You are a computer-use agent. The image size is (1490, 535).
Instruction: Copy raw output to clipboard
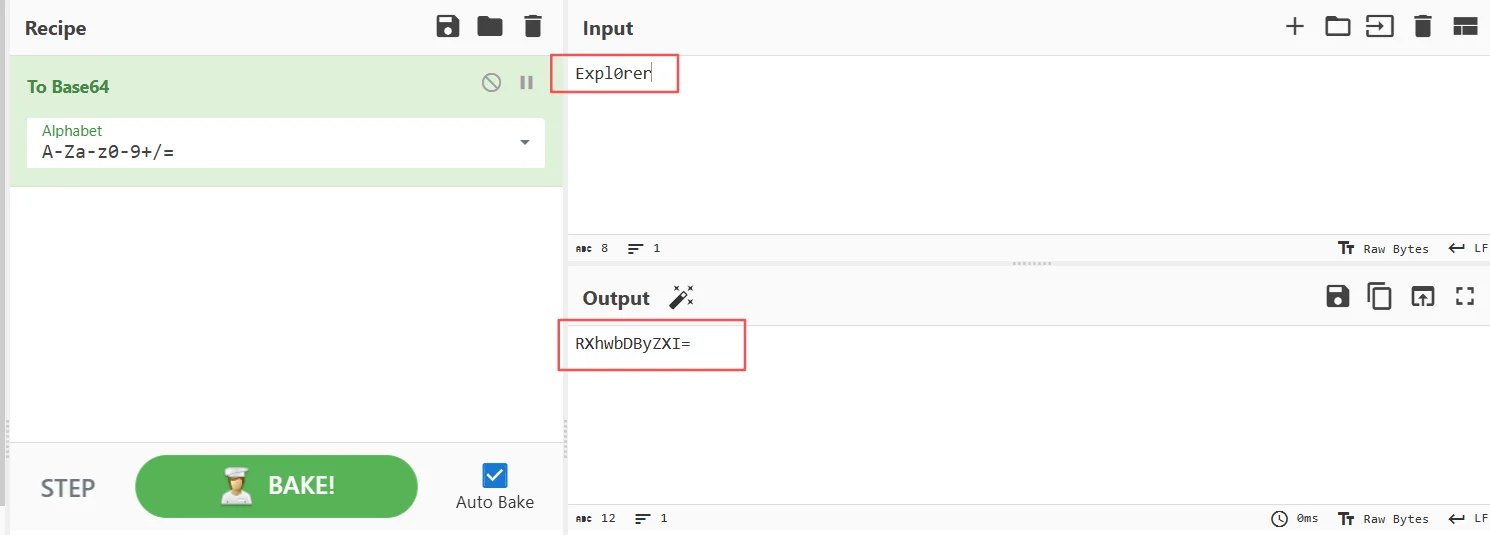(x=1380, y=296)
